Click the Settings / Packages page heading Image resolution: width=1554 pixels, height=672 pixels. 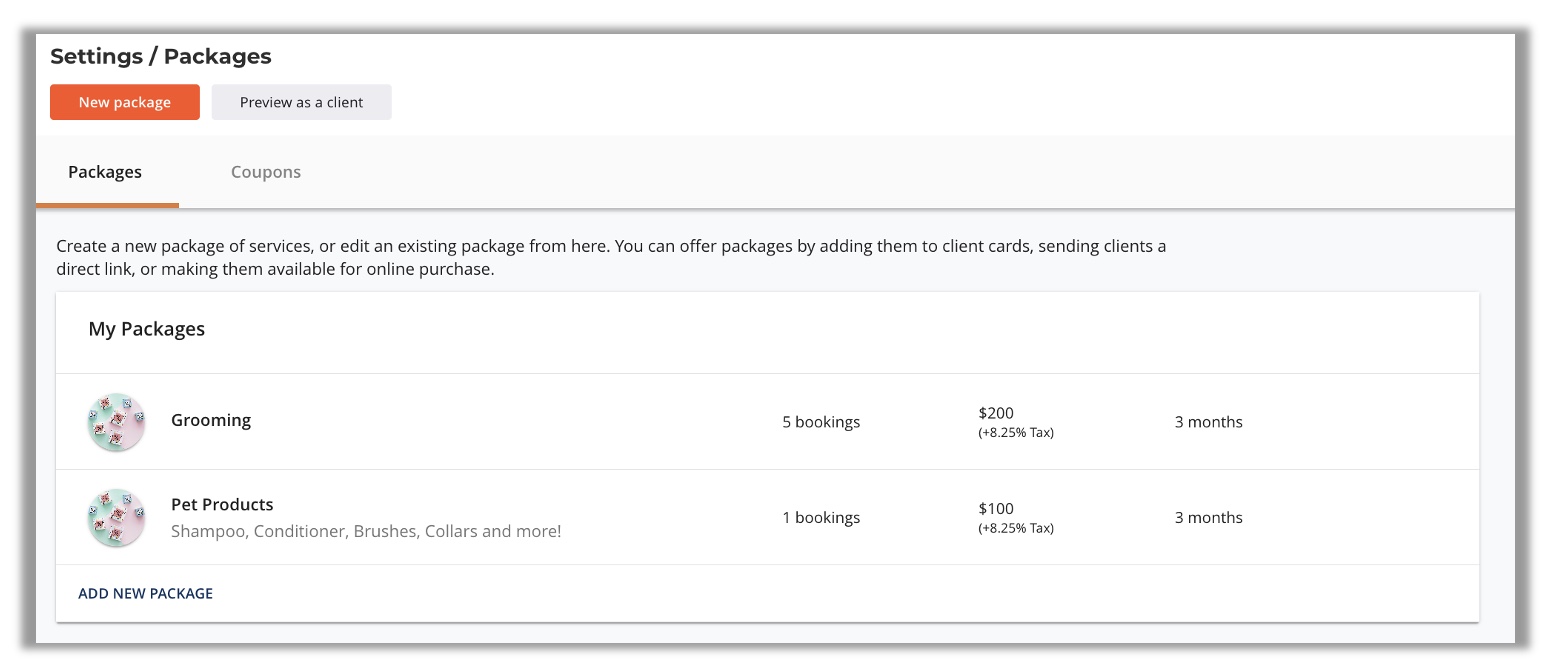pos(161,57)
